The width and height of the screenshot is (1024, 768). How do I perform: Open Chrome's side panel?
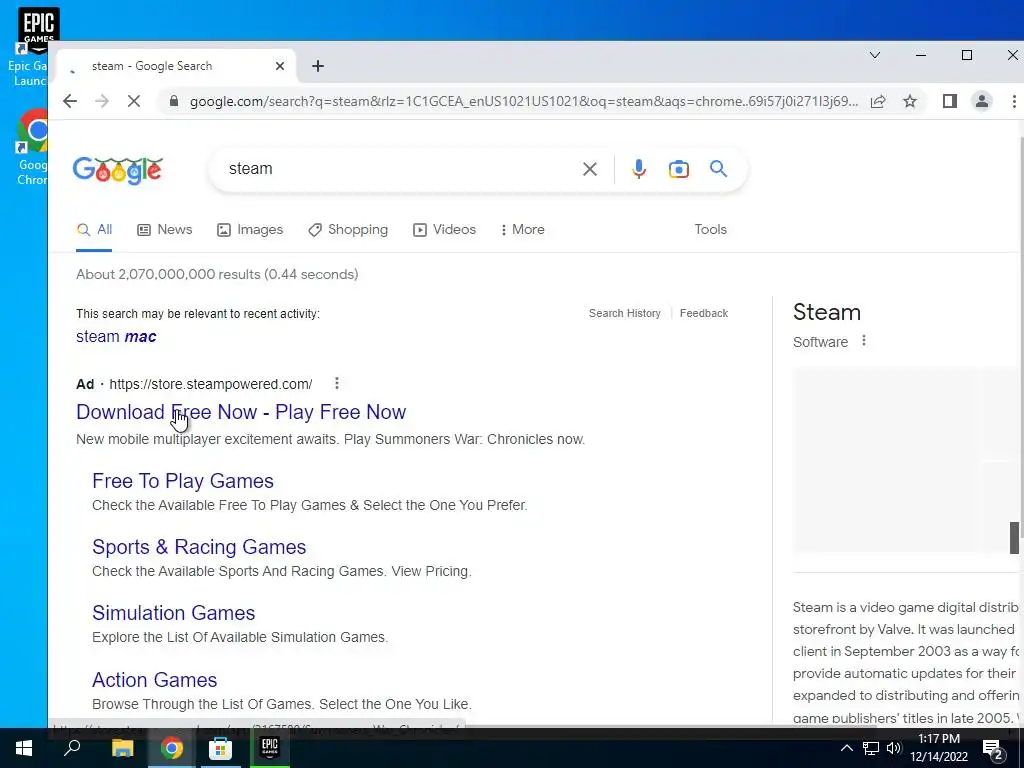tap(950, 101)
